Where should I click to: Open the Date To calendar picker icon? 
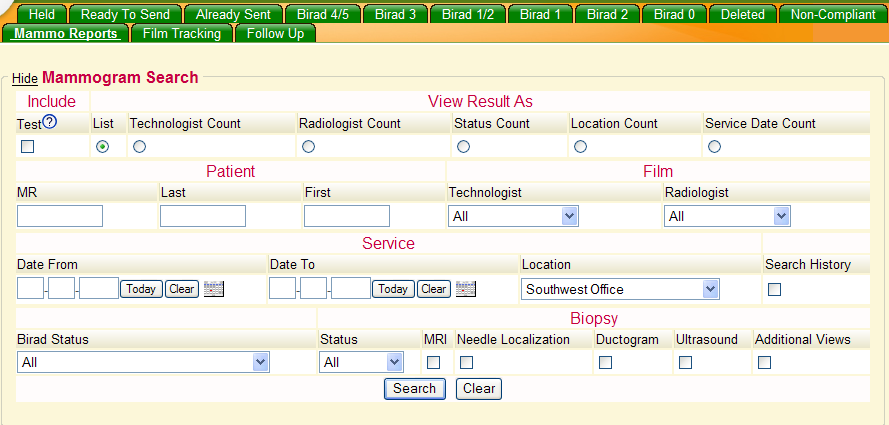(x=465, y=289)
